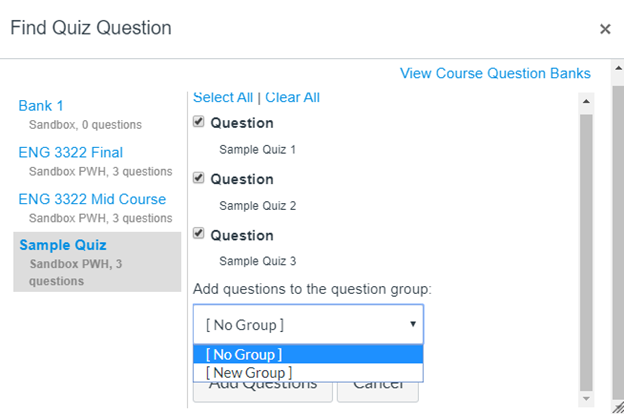Toggle the checkbox for Sample Quiz 1
This screenshot has height=414, width=624.
point(199,123)
